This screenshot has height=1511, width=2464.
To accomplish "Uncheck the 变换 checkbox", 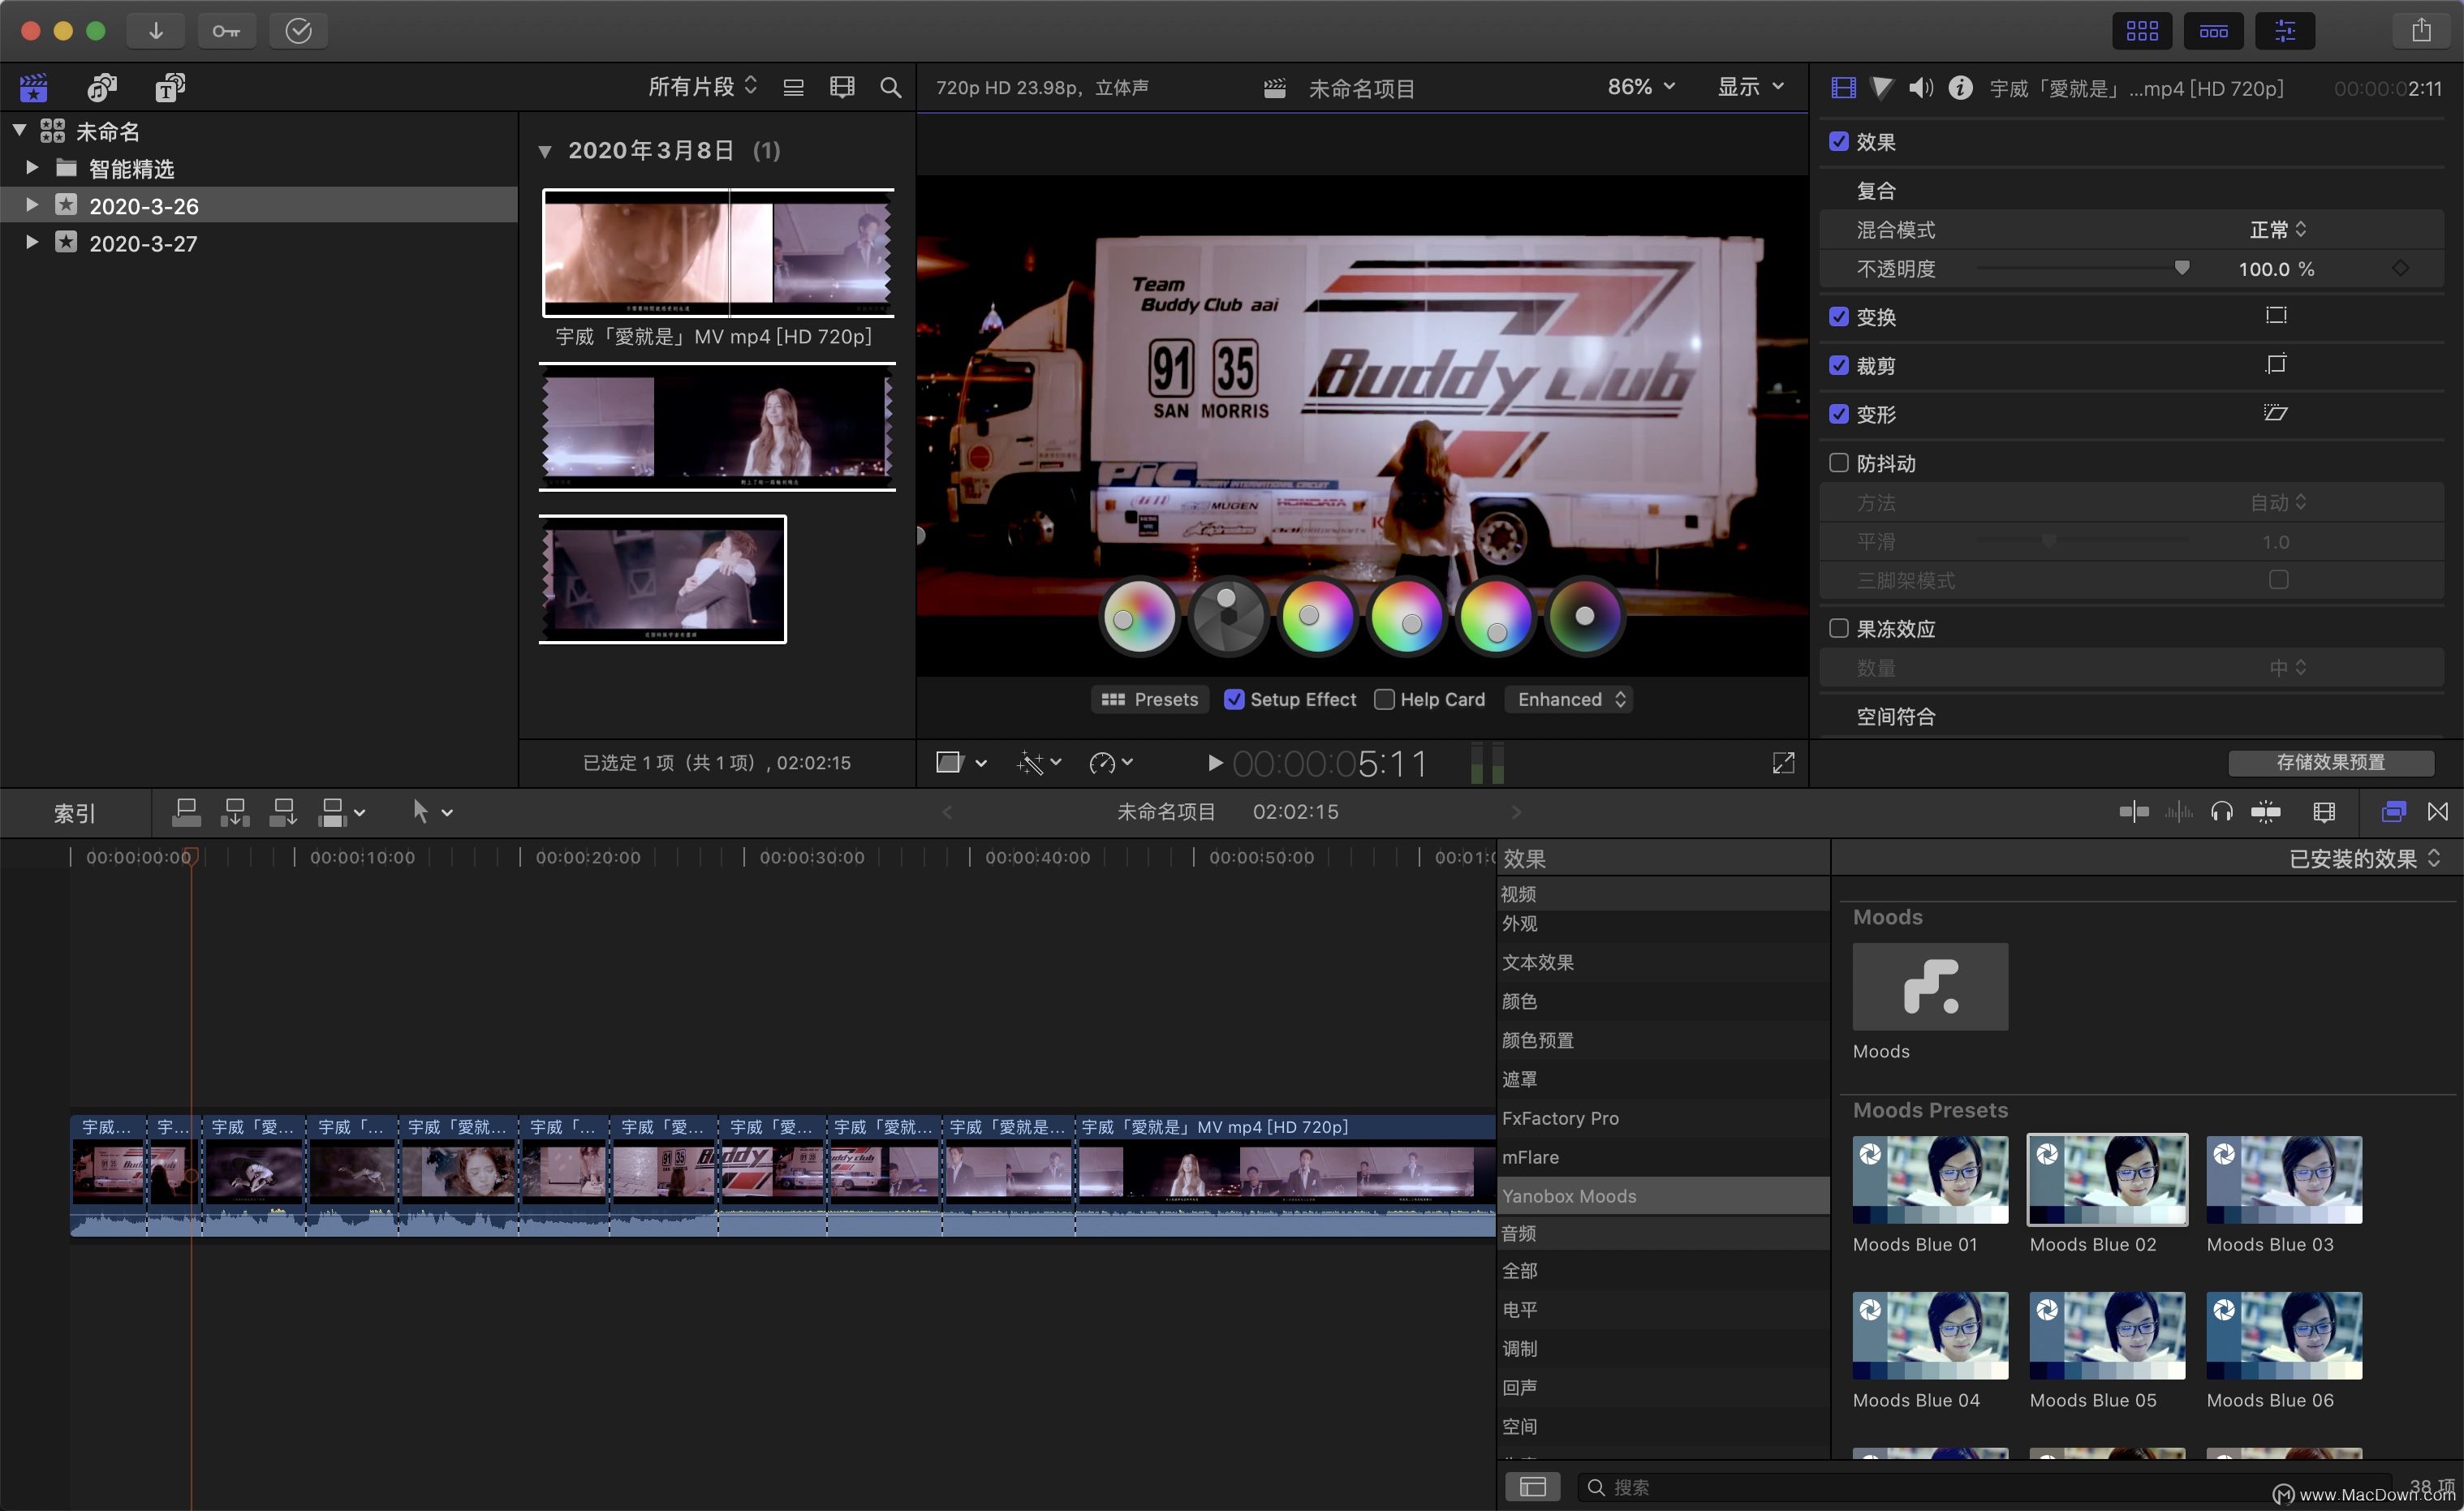I will (1838, 316).
